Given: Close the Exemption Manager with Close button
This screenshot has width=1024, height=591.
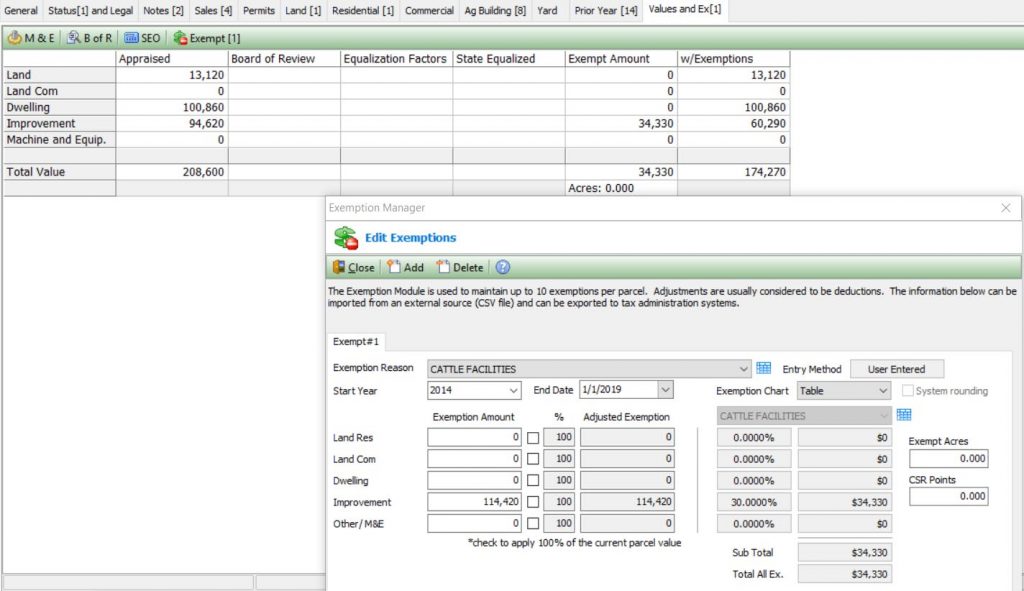Looking at the screenshot, I should (353, 267).
